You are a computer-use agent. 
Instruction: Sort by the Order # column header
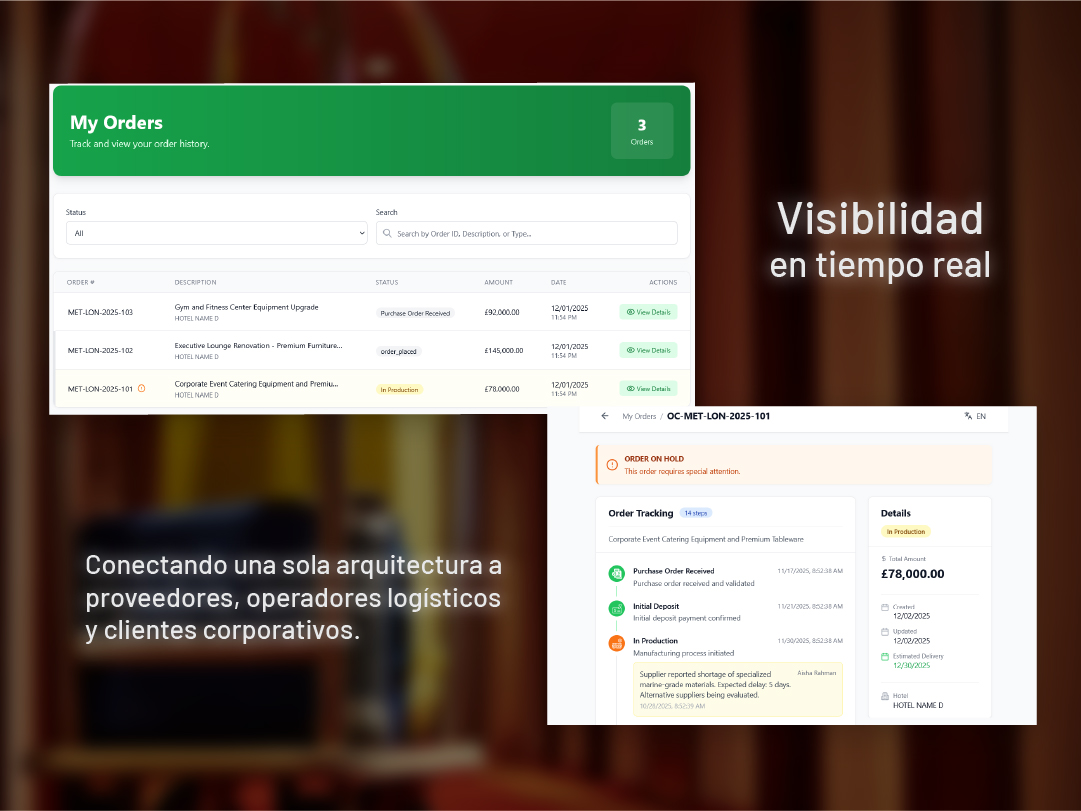click(81, 282)
